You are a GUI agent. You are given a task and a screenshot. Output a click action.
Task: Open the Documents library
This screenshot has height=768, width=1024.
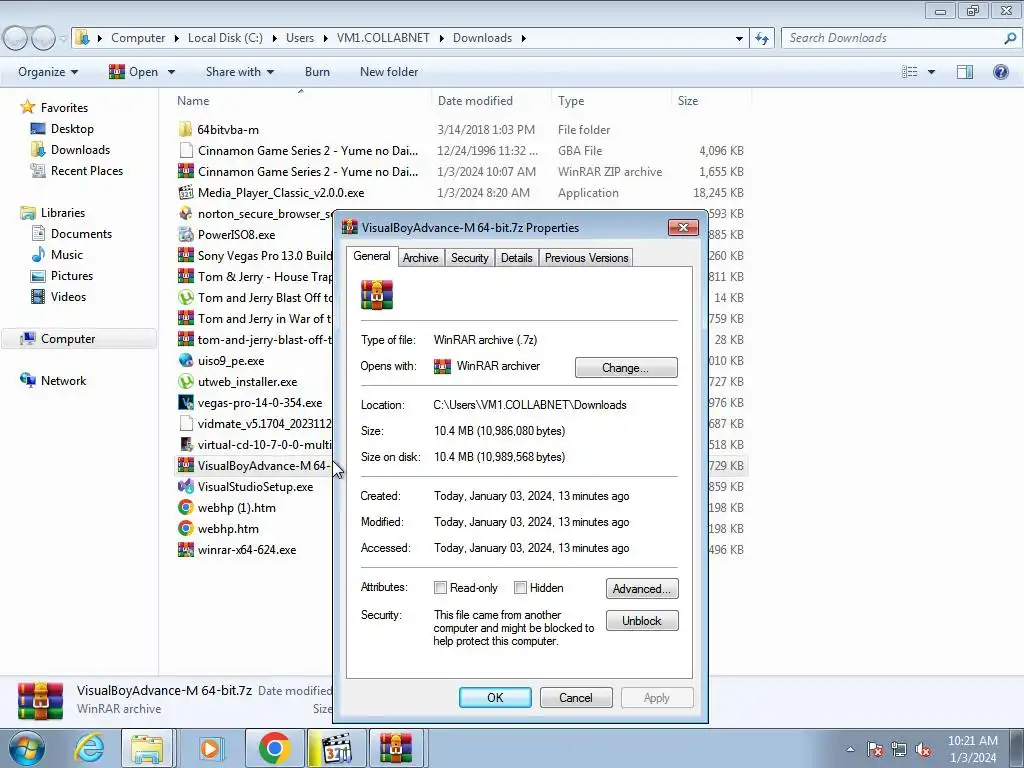click(x=81, y=234)
